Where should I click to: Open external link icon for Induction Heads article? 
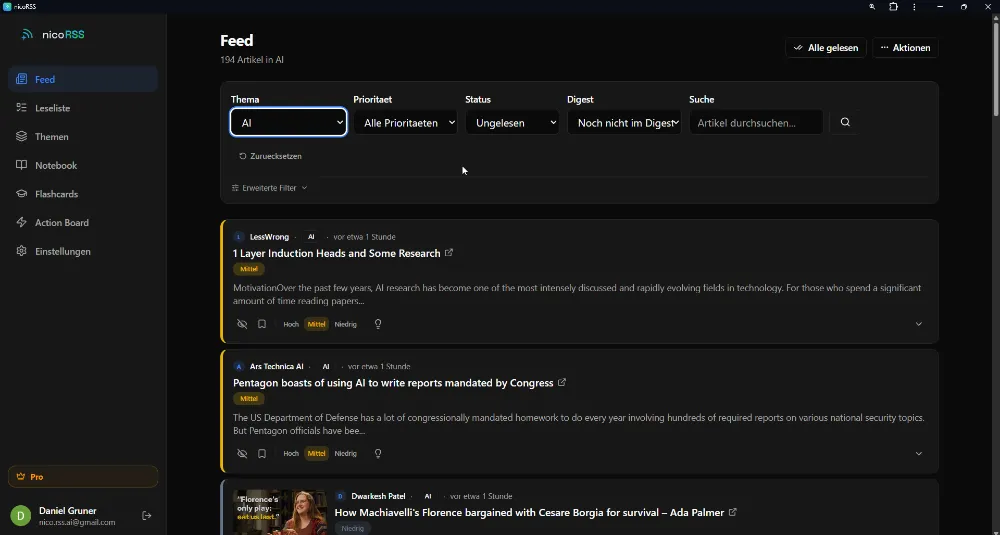coord(449,253)
